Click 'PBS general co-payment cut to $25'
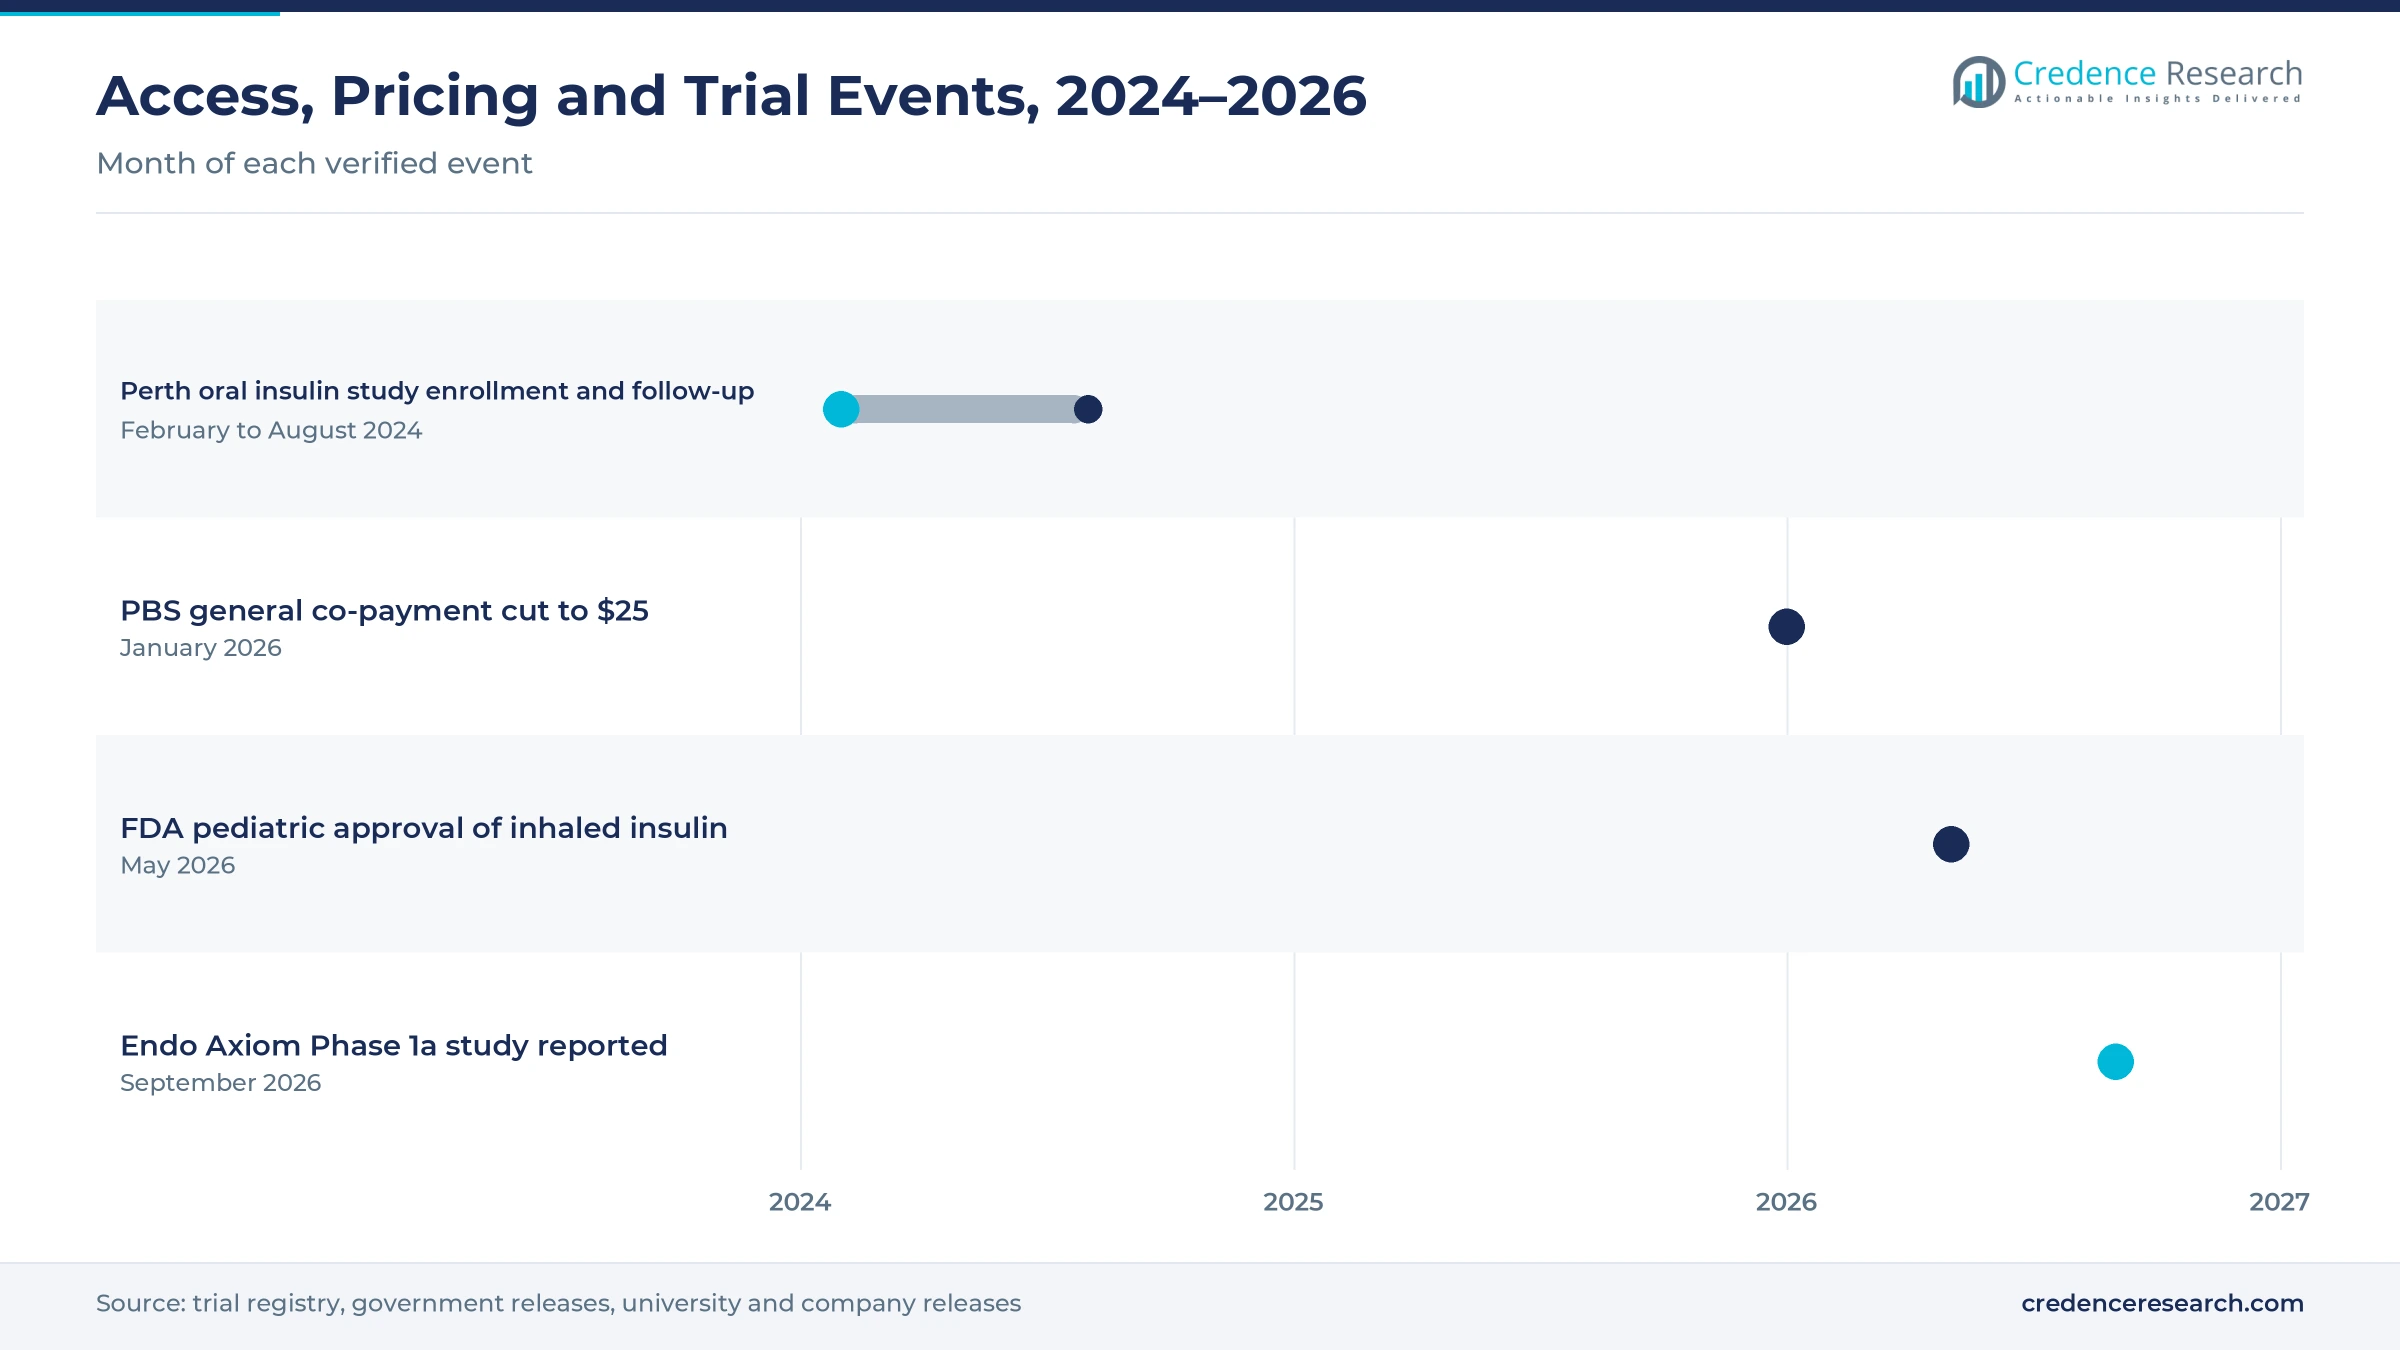 coord(384,610)
